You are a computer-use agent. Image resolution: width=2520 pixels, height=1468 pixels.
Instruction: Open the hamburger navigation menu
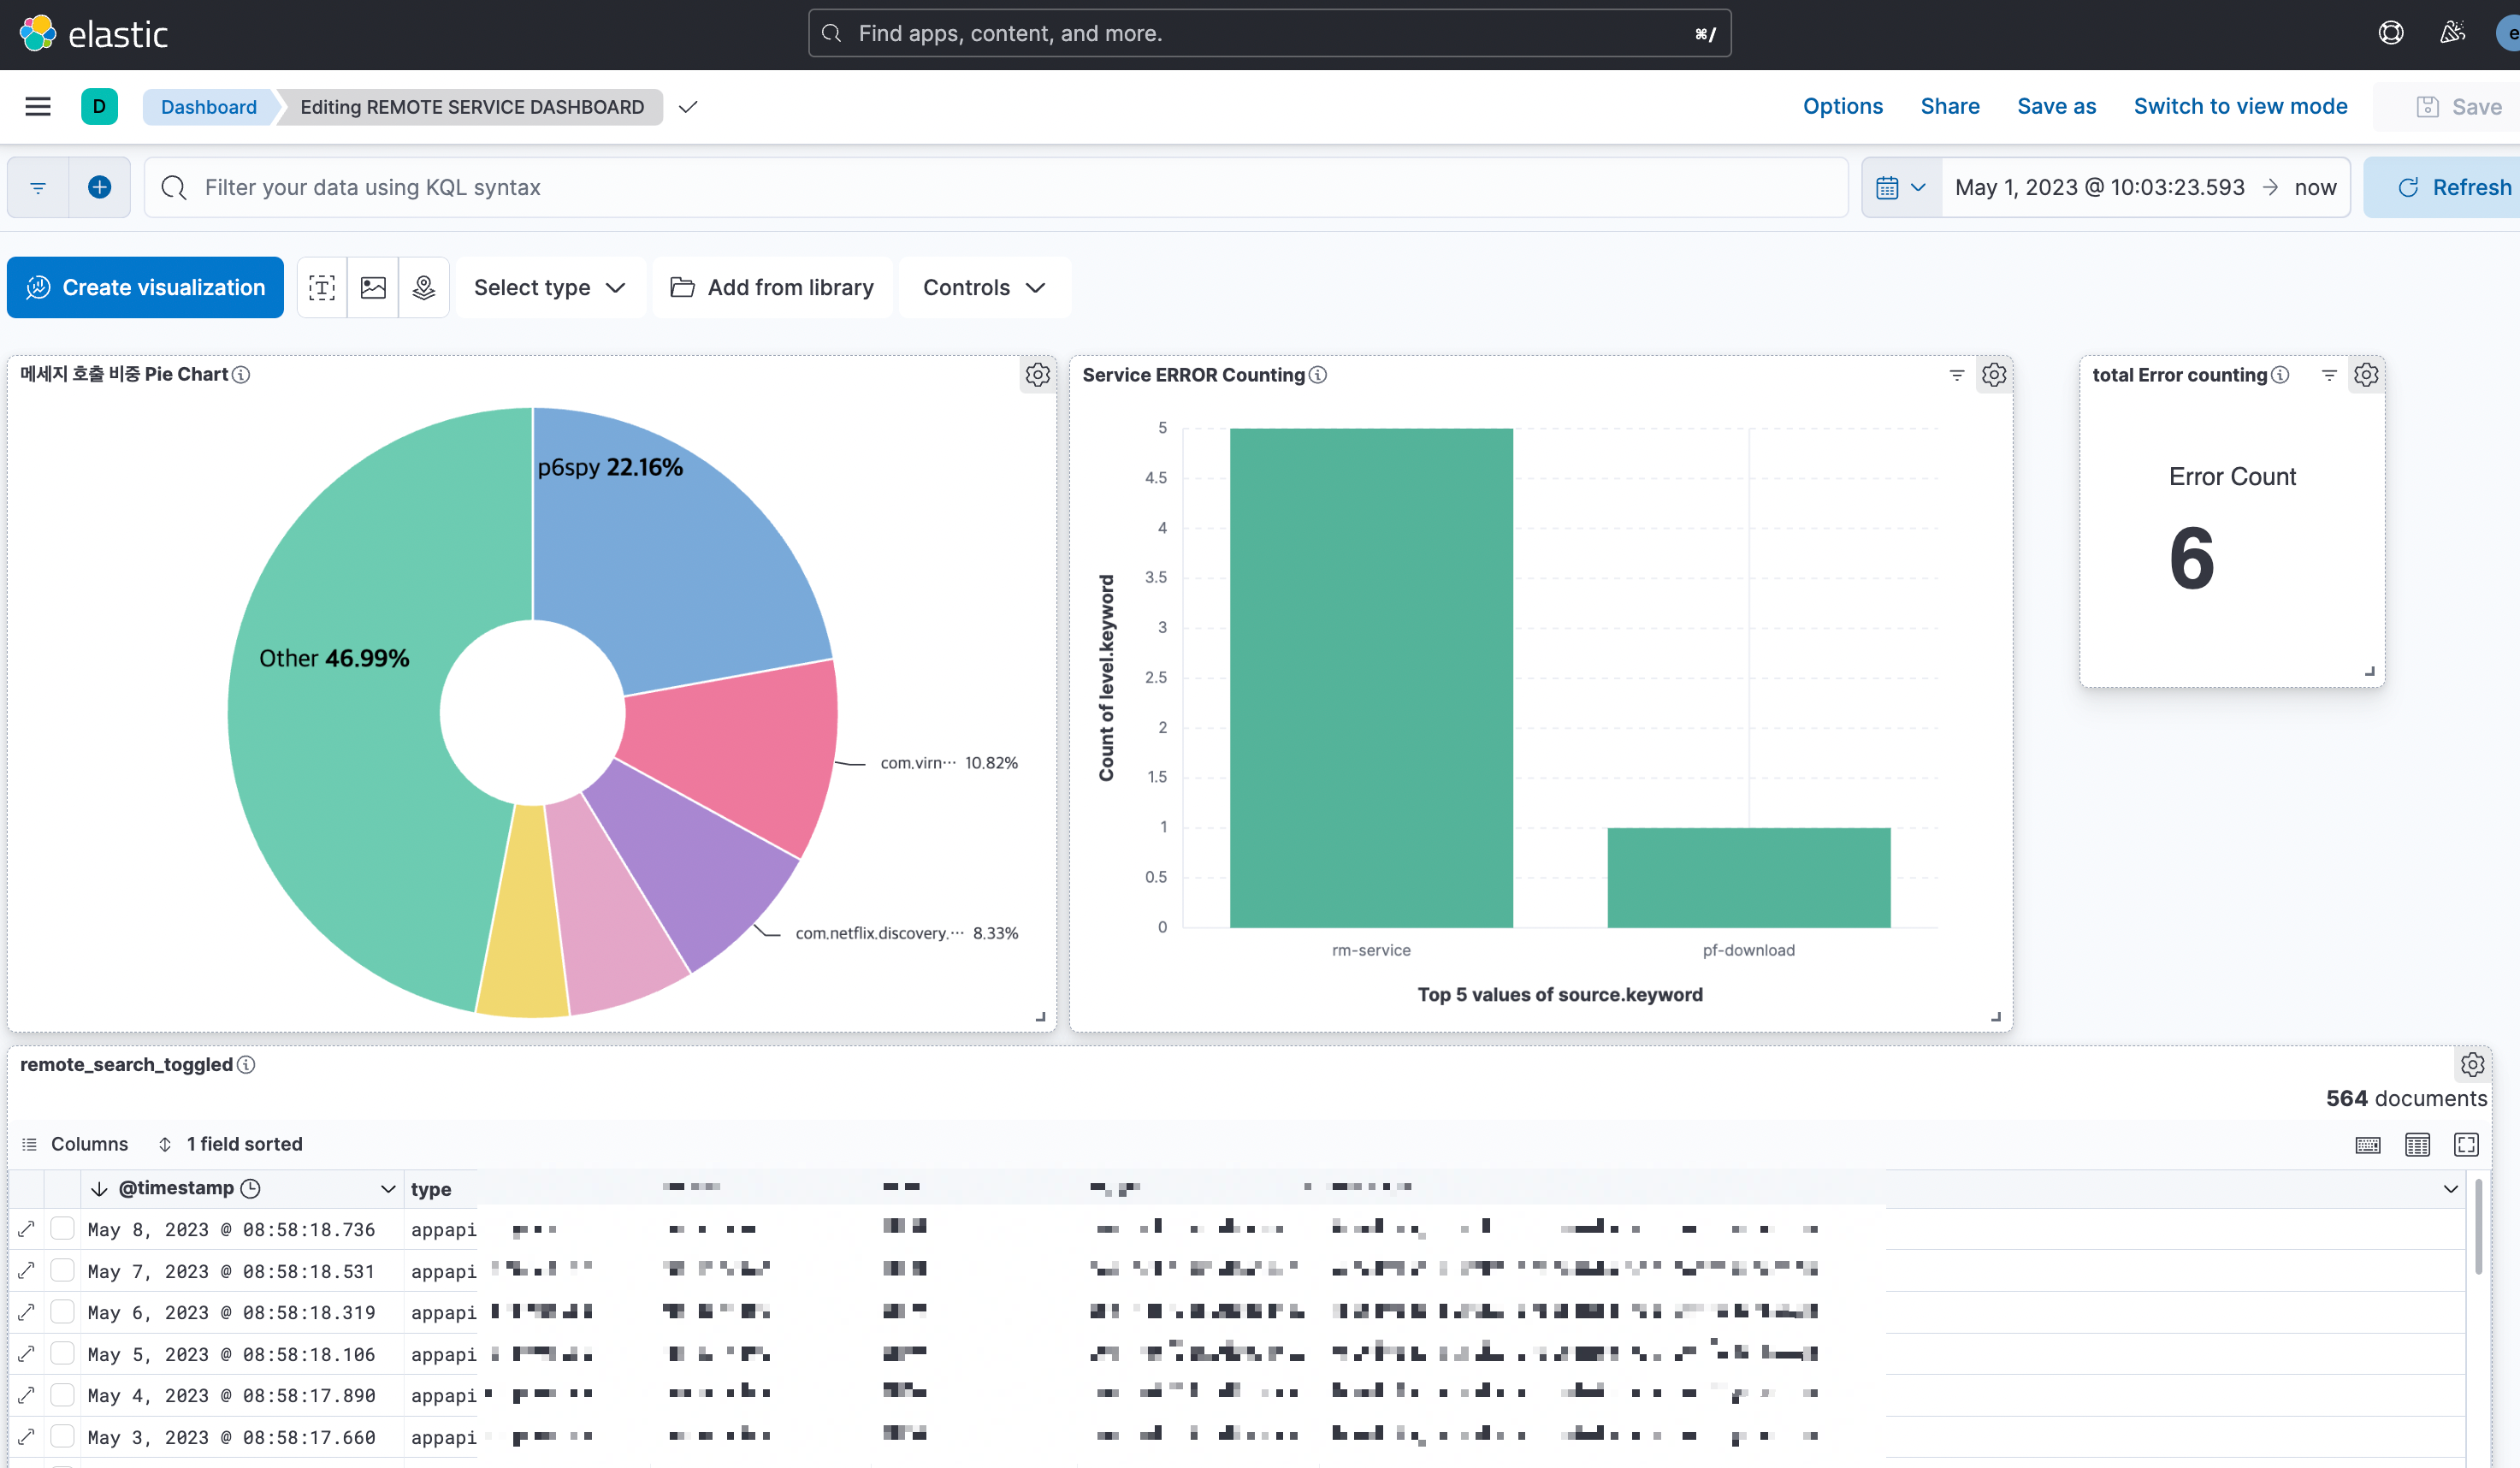(x=38, y=106)
